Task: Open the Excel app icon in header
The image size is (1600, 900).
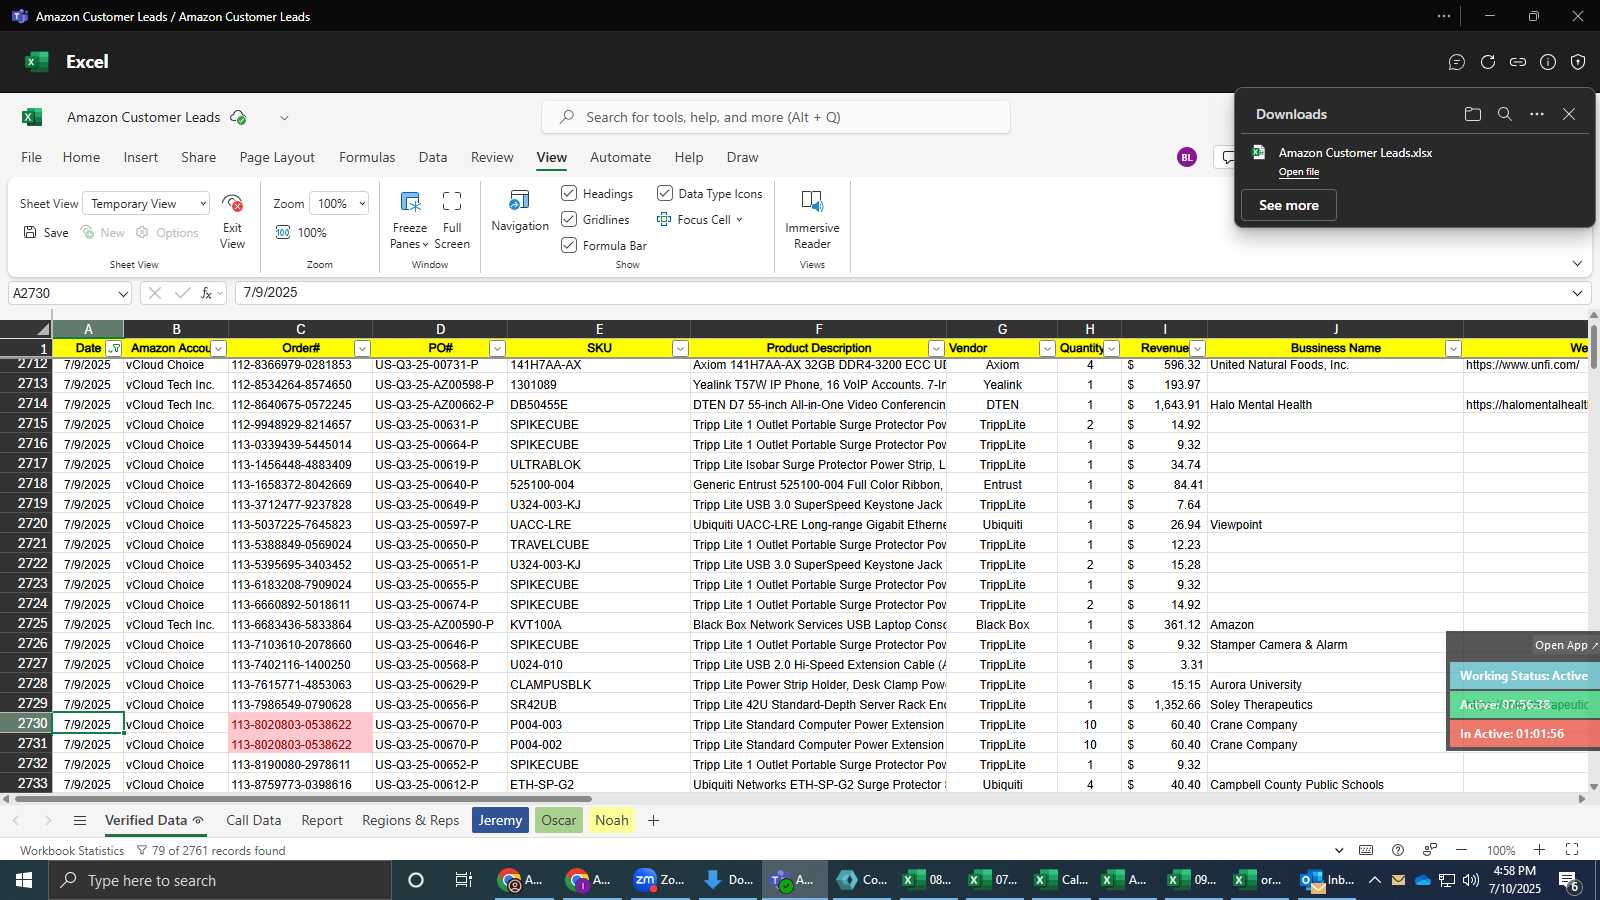Action: point(37,62)
